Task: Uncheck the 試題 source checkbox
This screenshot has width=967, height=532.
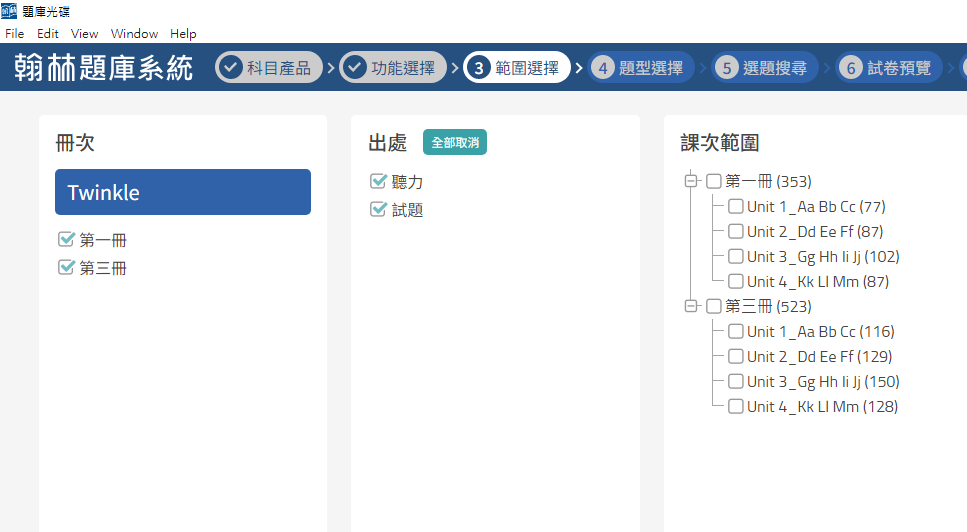Action: [x=378, y=210]
